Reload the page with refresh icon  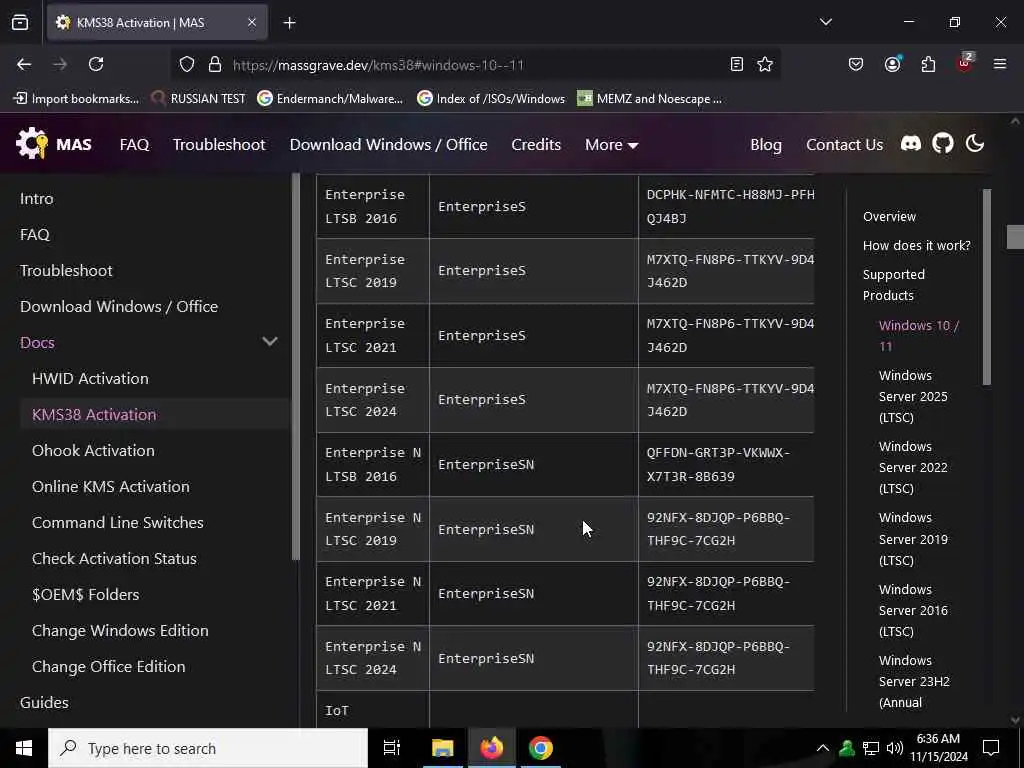click(96, 64)
